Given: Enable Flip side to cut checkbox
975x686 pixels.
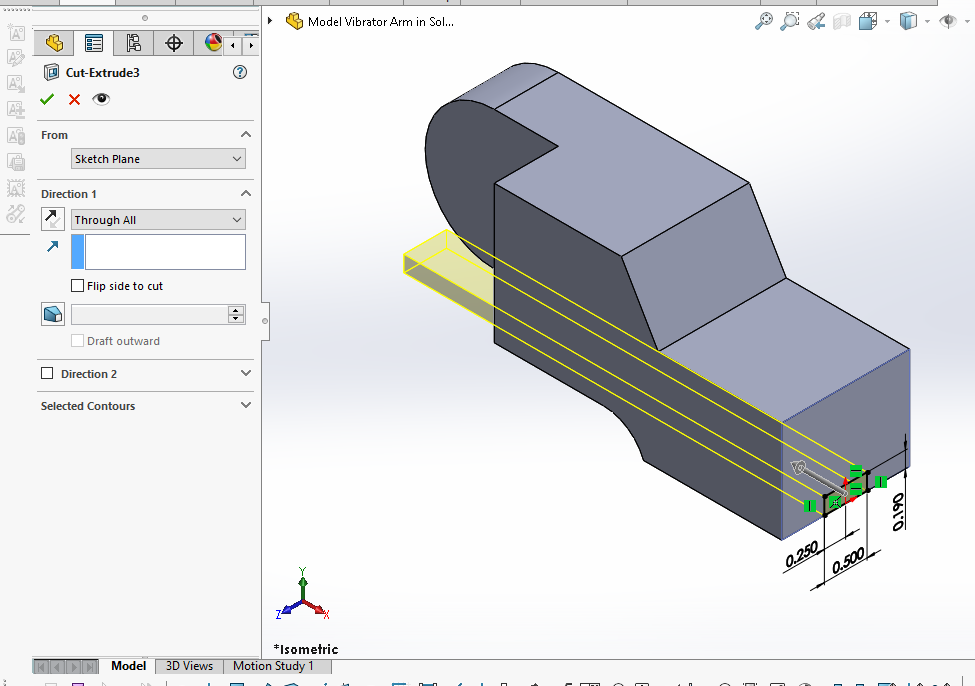Looking at the screenshot, I should 78,286.
